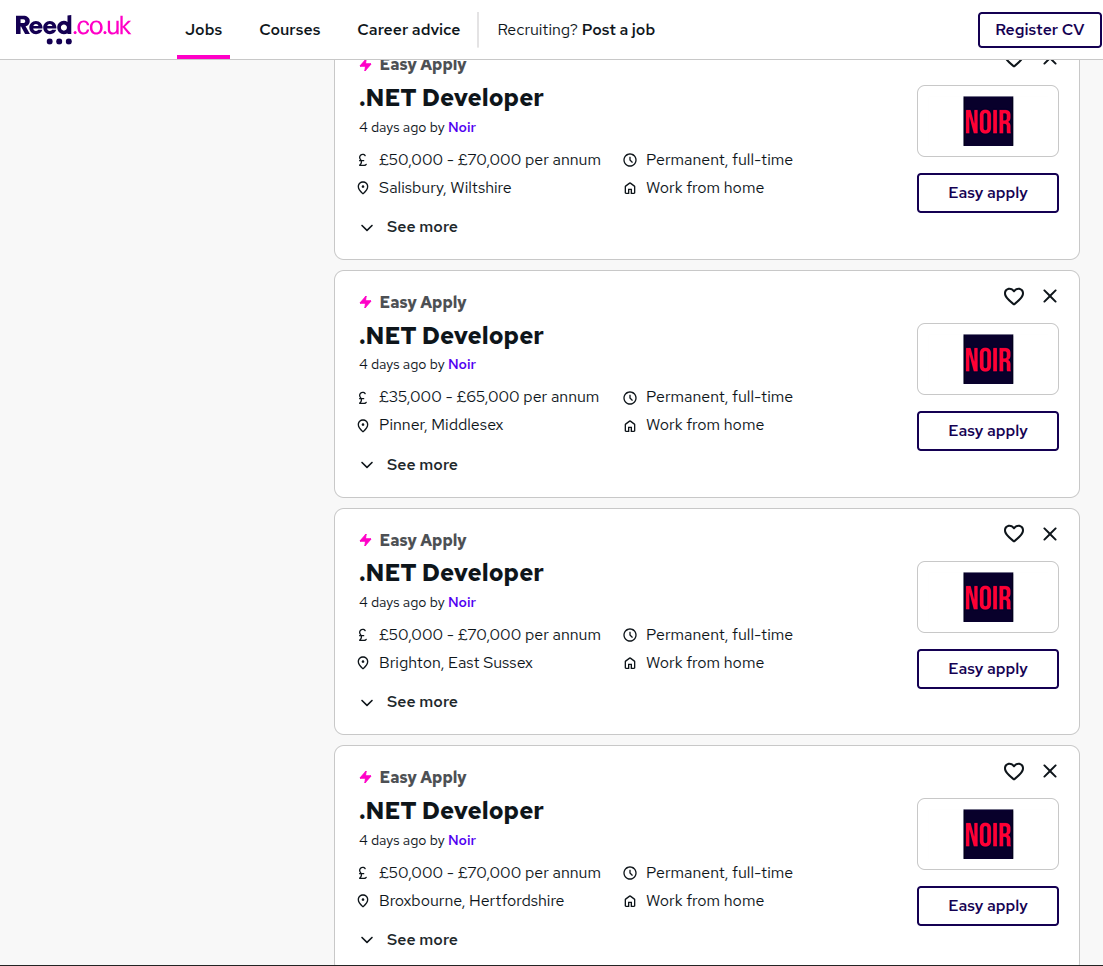Click the location pin icon beside Pinner, Middlesex

click(x=363, y=425)
